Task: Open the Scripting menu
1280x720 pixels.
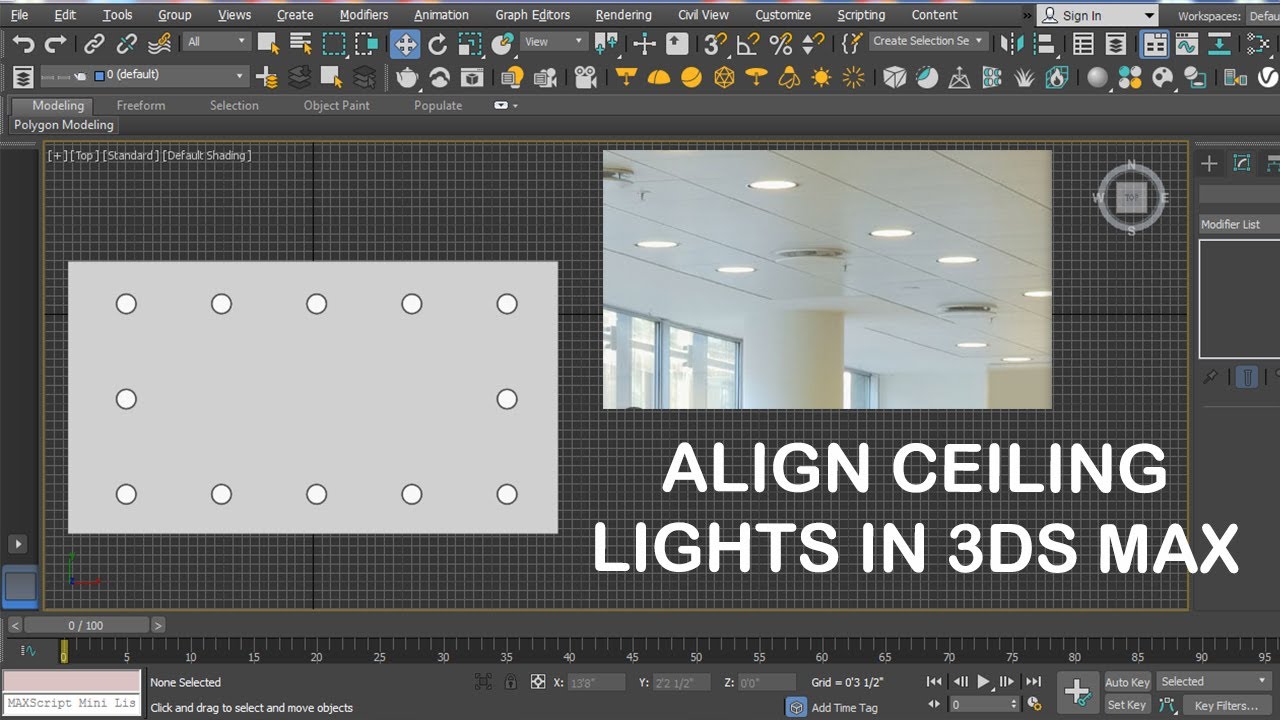Action: click(861, 15)
